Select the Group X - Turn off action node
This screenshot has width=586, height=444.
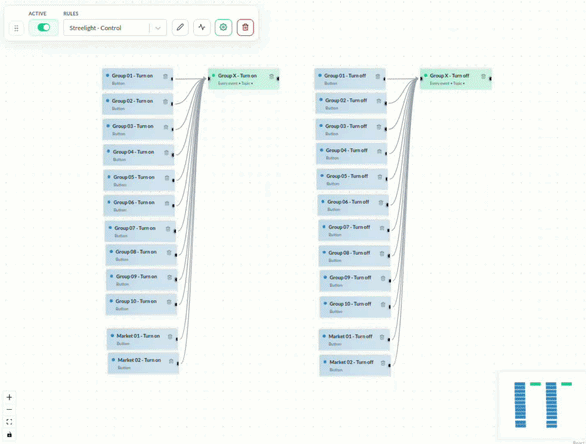coord(456,79)
